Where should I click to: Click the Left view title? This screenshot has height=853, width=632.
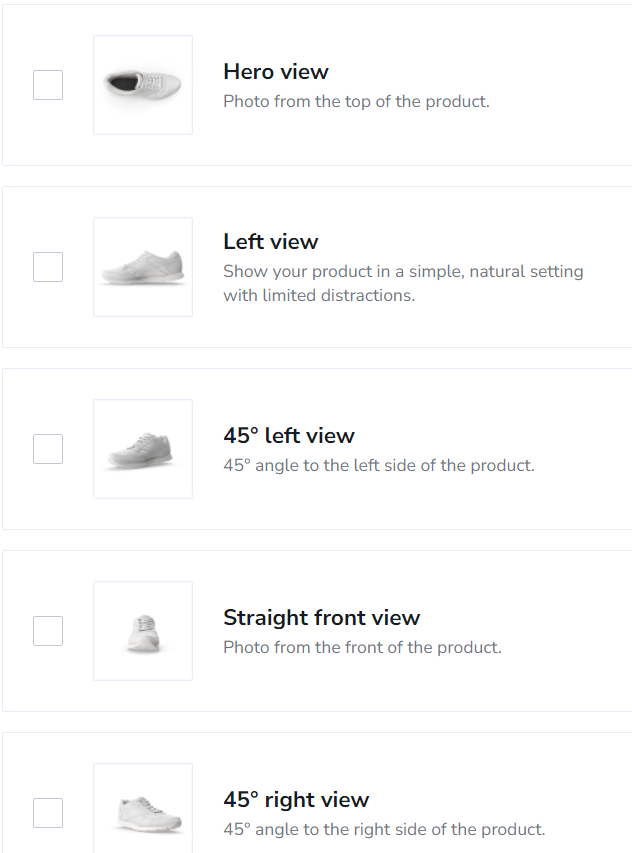(271, 242)
